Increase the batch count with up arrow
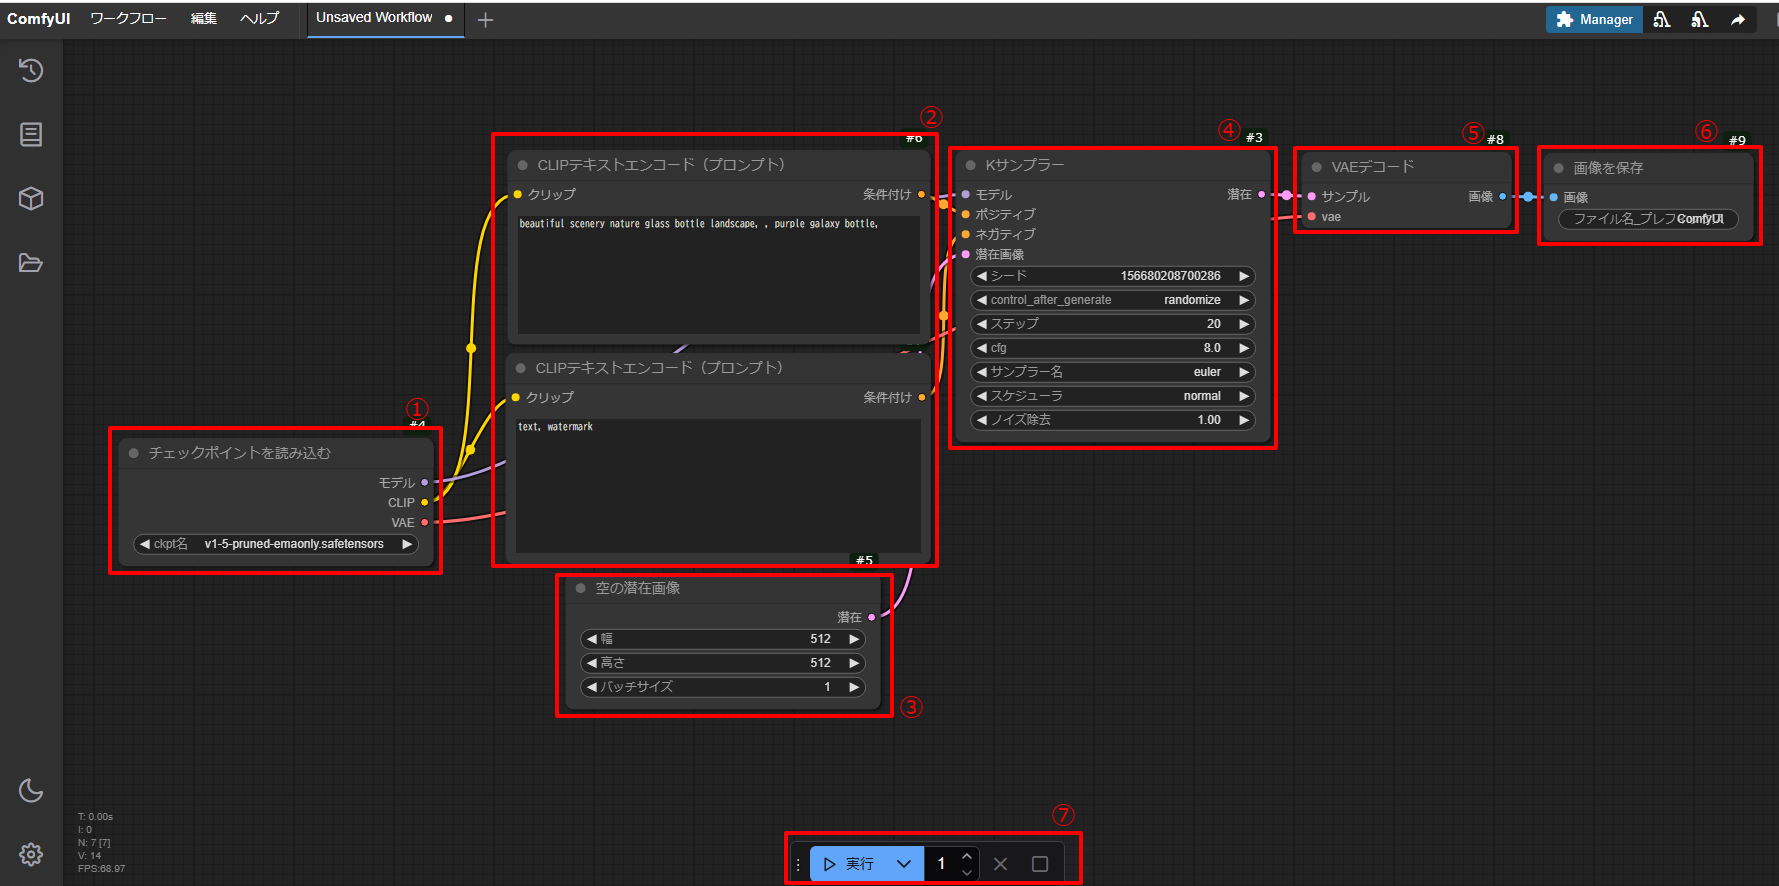The width and height of the screenshot is (1779, 886). pyautogui.click(x=966, y=857)
